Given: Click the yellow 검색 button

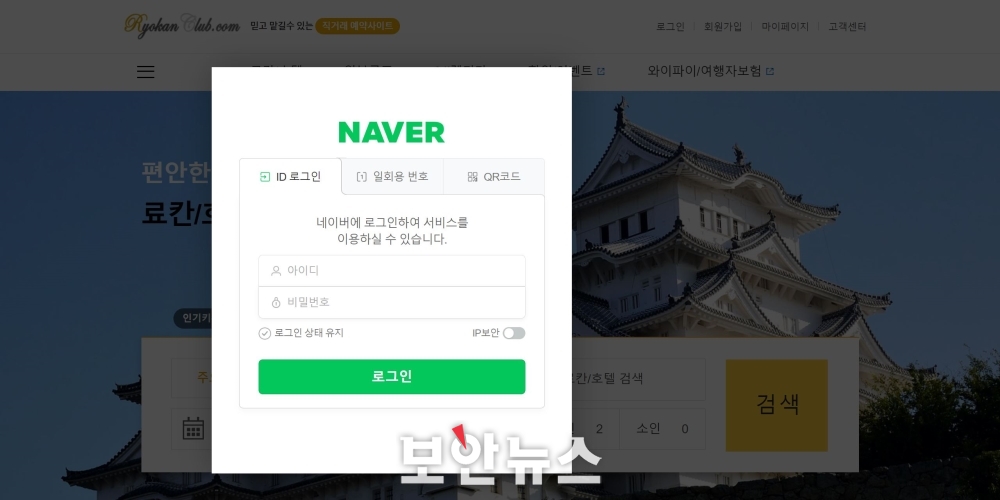Looking at the screenshot, I should [777, 405].
